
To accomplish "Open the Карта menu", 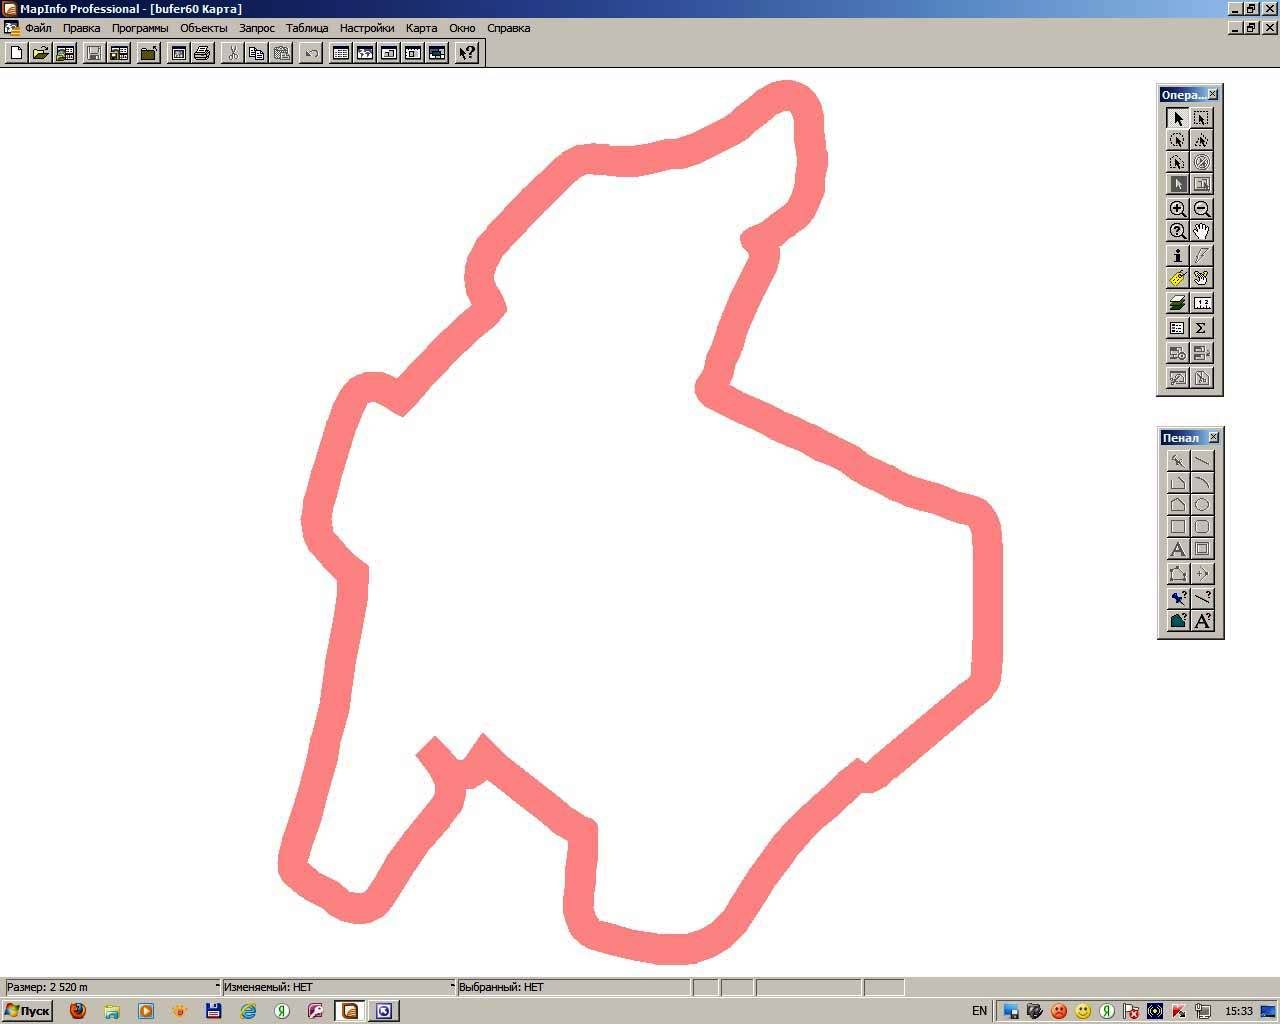I will tap(421, 28).
